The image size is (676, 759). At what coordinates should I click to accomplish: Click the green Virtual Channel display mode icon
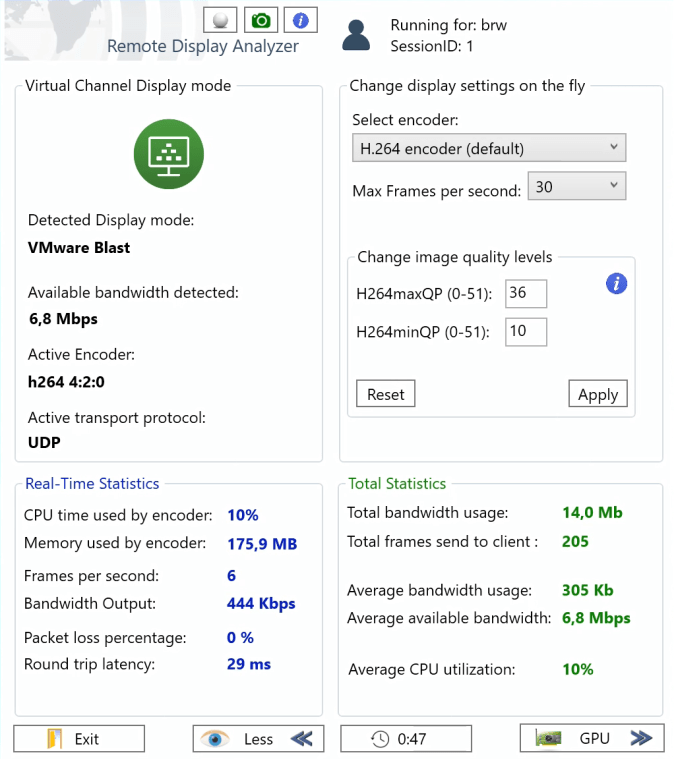[169, 153]
